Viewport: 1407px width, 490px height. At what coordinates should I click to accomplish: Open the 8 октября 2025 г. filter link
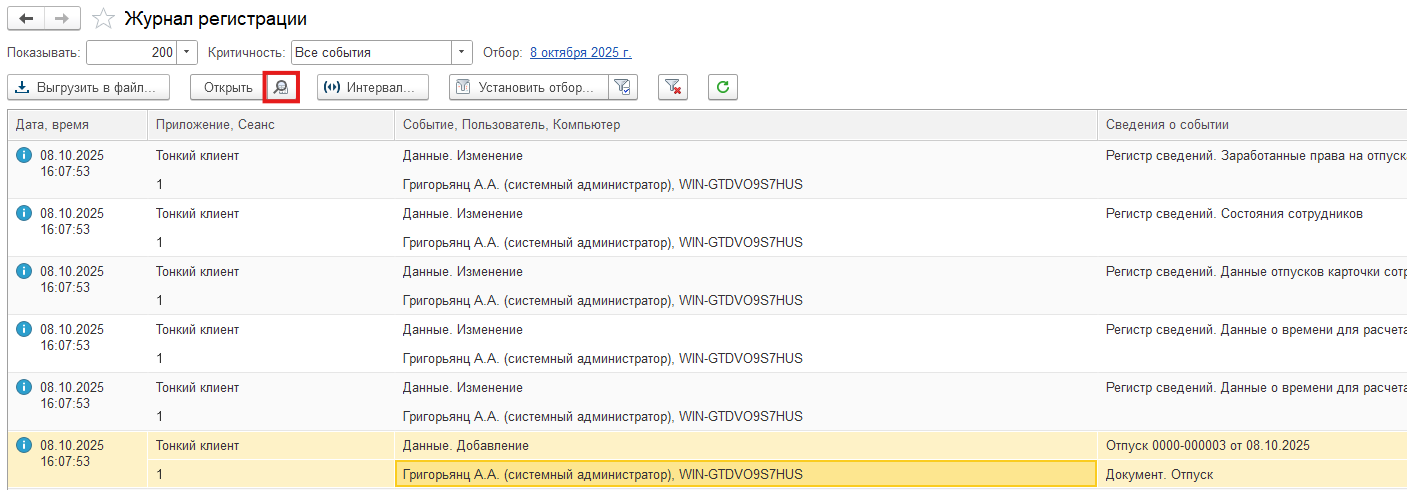(580, 52)
